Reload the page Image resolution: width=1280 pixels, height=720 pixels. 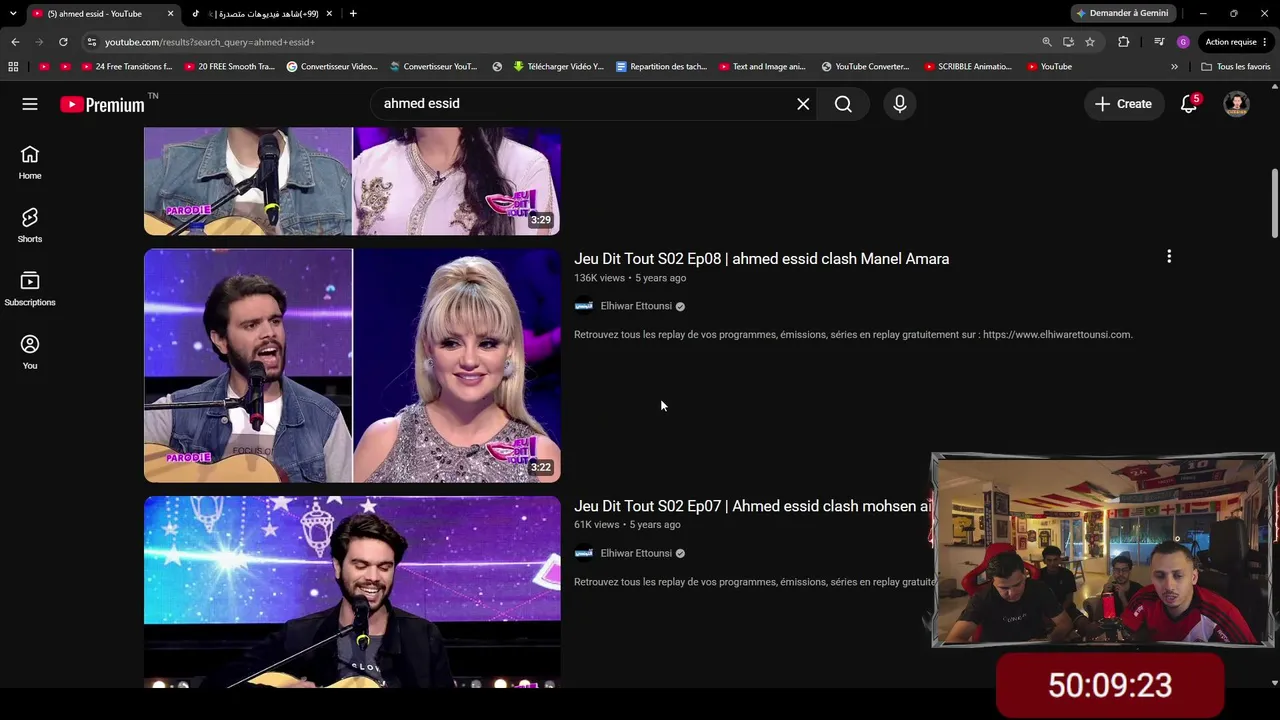pos(63,42)
